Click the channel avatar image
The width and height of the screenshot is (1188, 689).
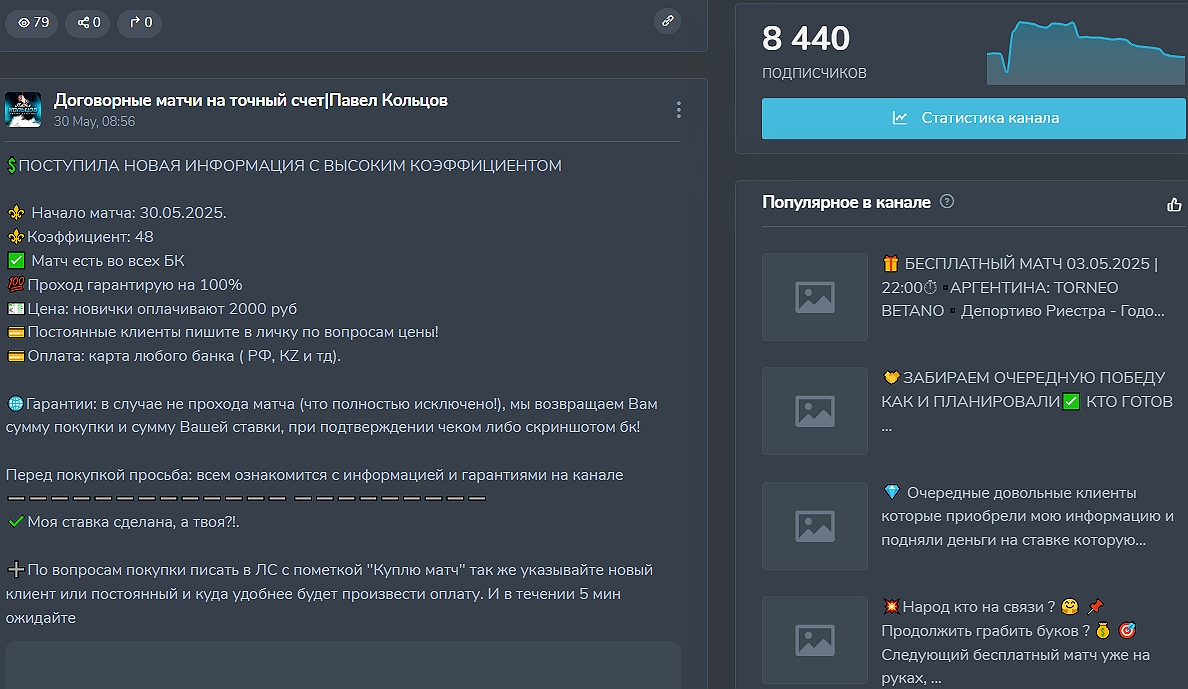23,109
